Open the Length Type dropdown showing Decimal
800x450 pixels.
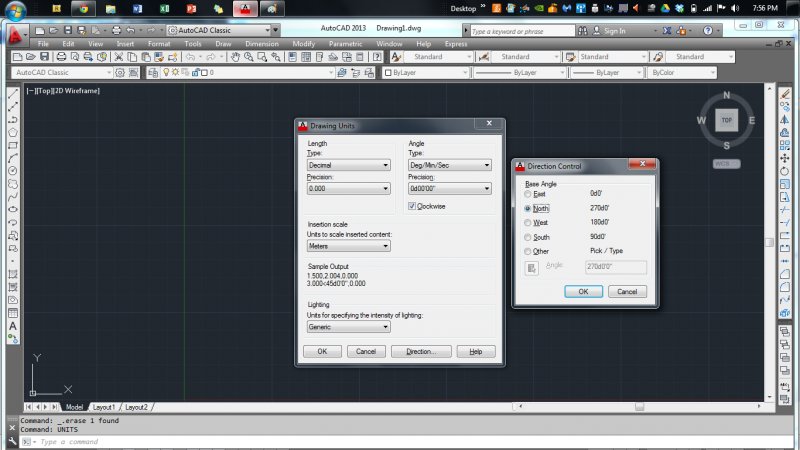tap(348, 165)
